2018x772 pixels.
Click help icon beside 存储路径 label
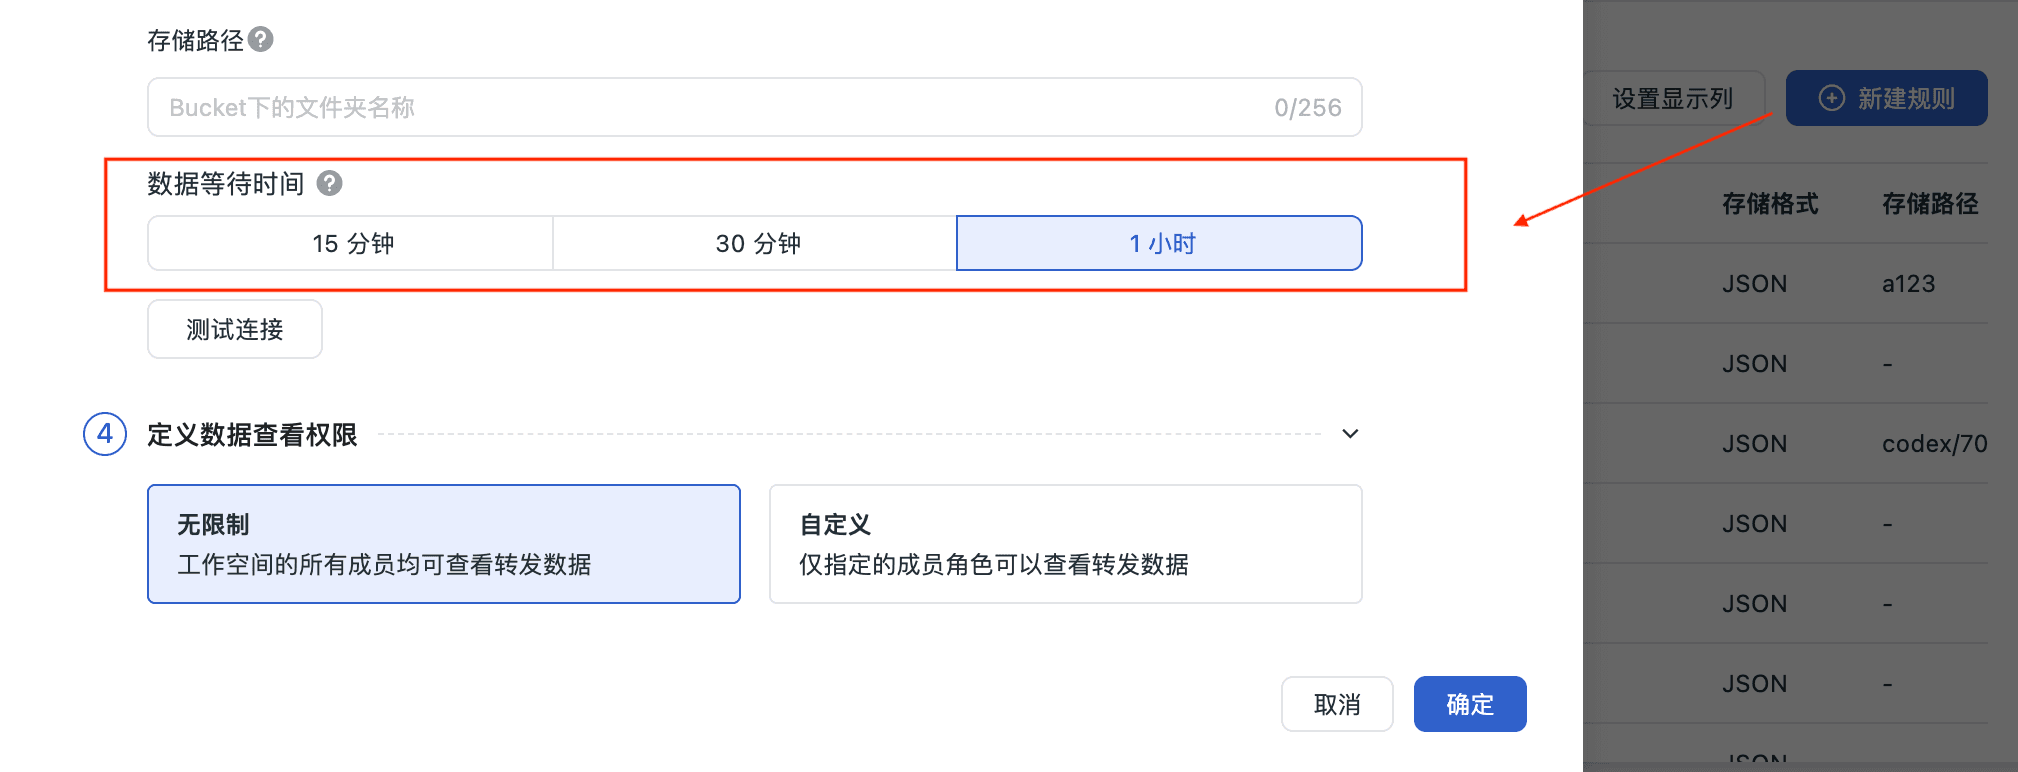261,39
